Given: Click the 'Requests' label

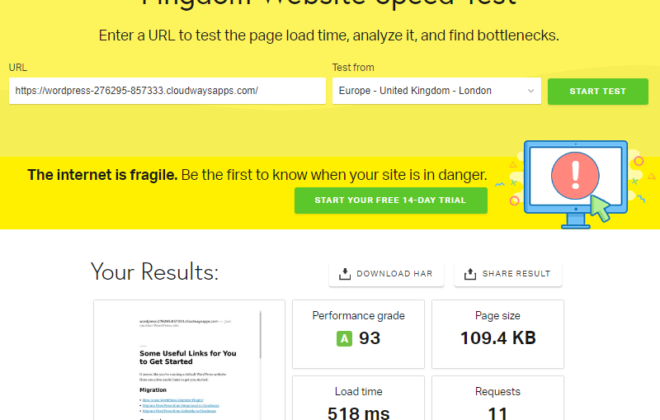Looking at the screenshot, I should [498, 391].
